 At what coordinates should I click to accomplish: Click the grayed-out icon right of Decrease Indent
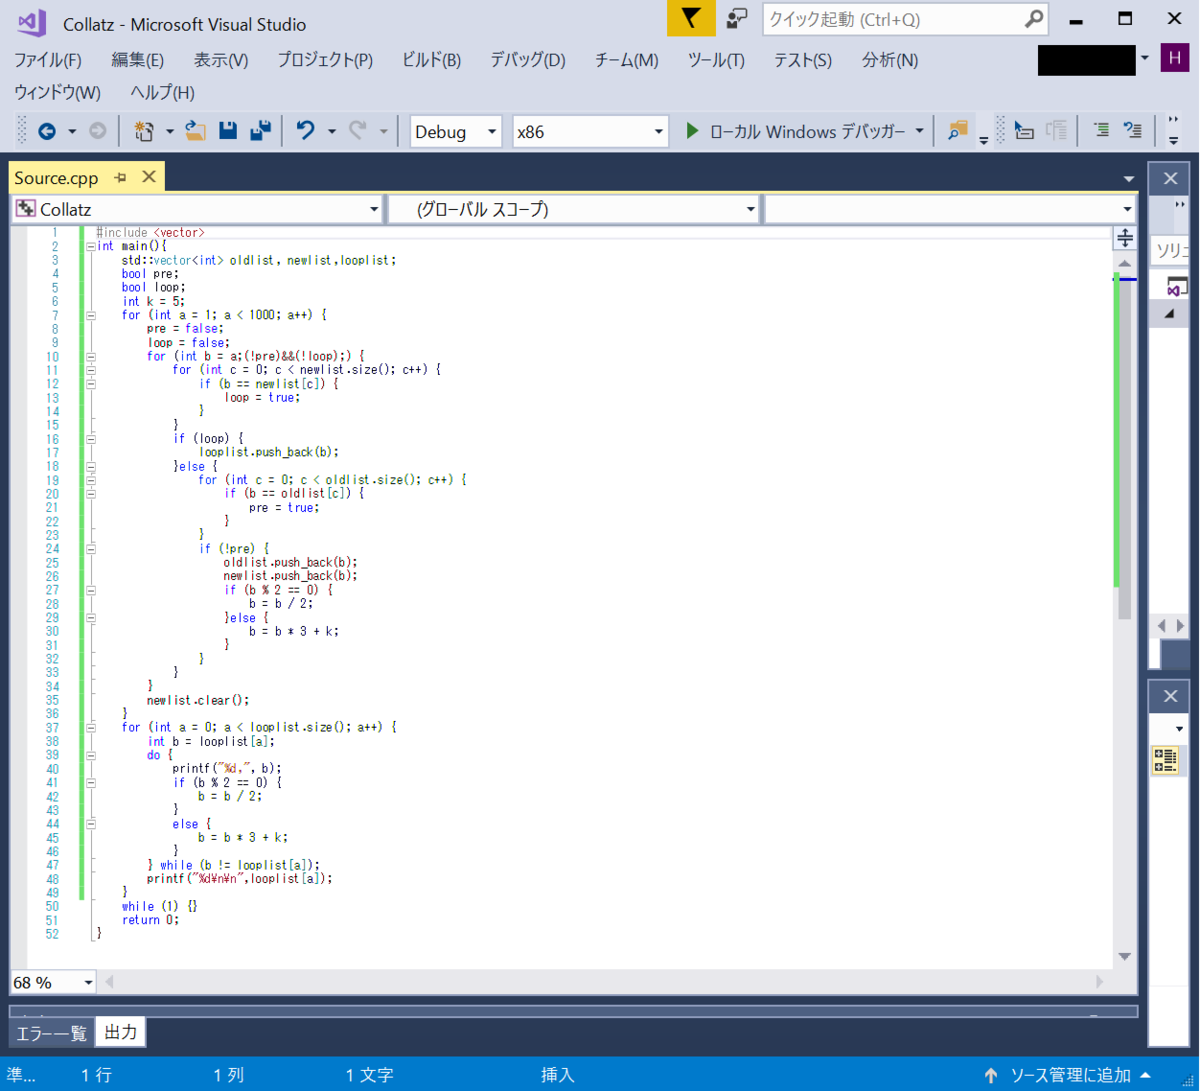[x=1056, y=131]
